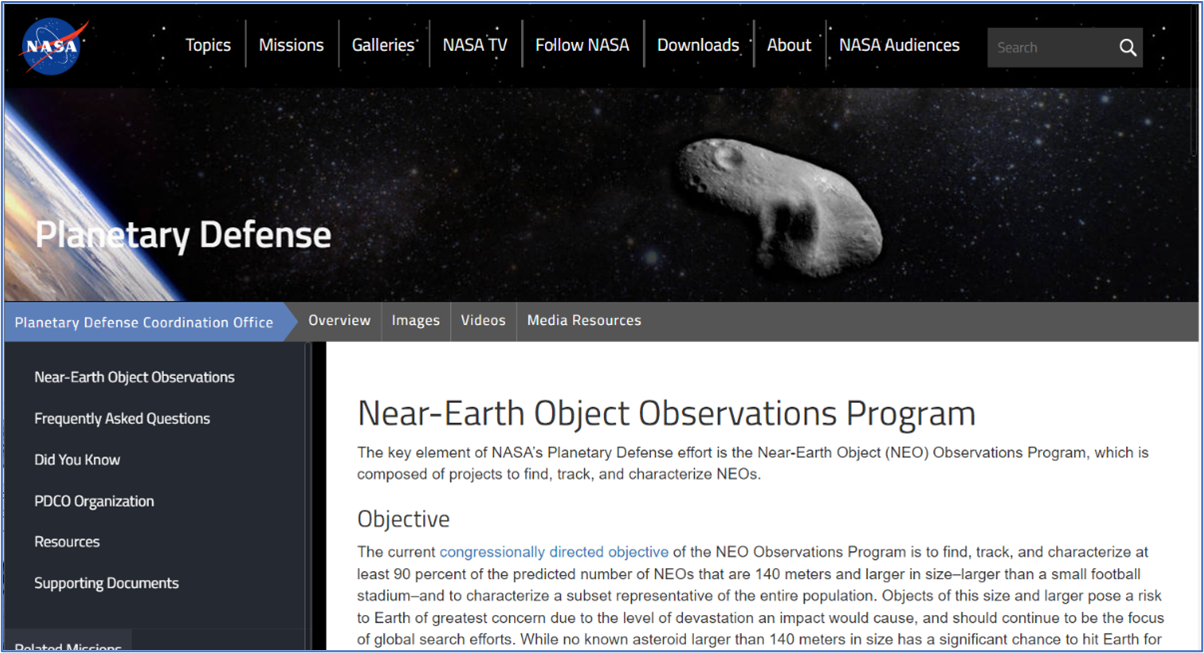The image size is (1204, 653).
Task: Switch to the Overview tab
Action: point(339,321)
